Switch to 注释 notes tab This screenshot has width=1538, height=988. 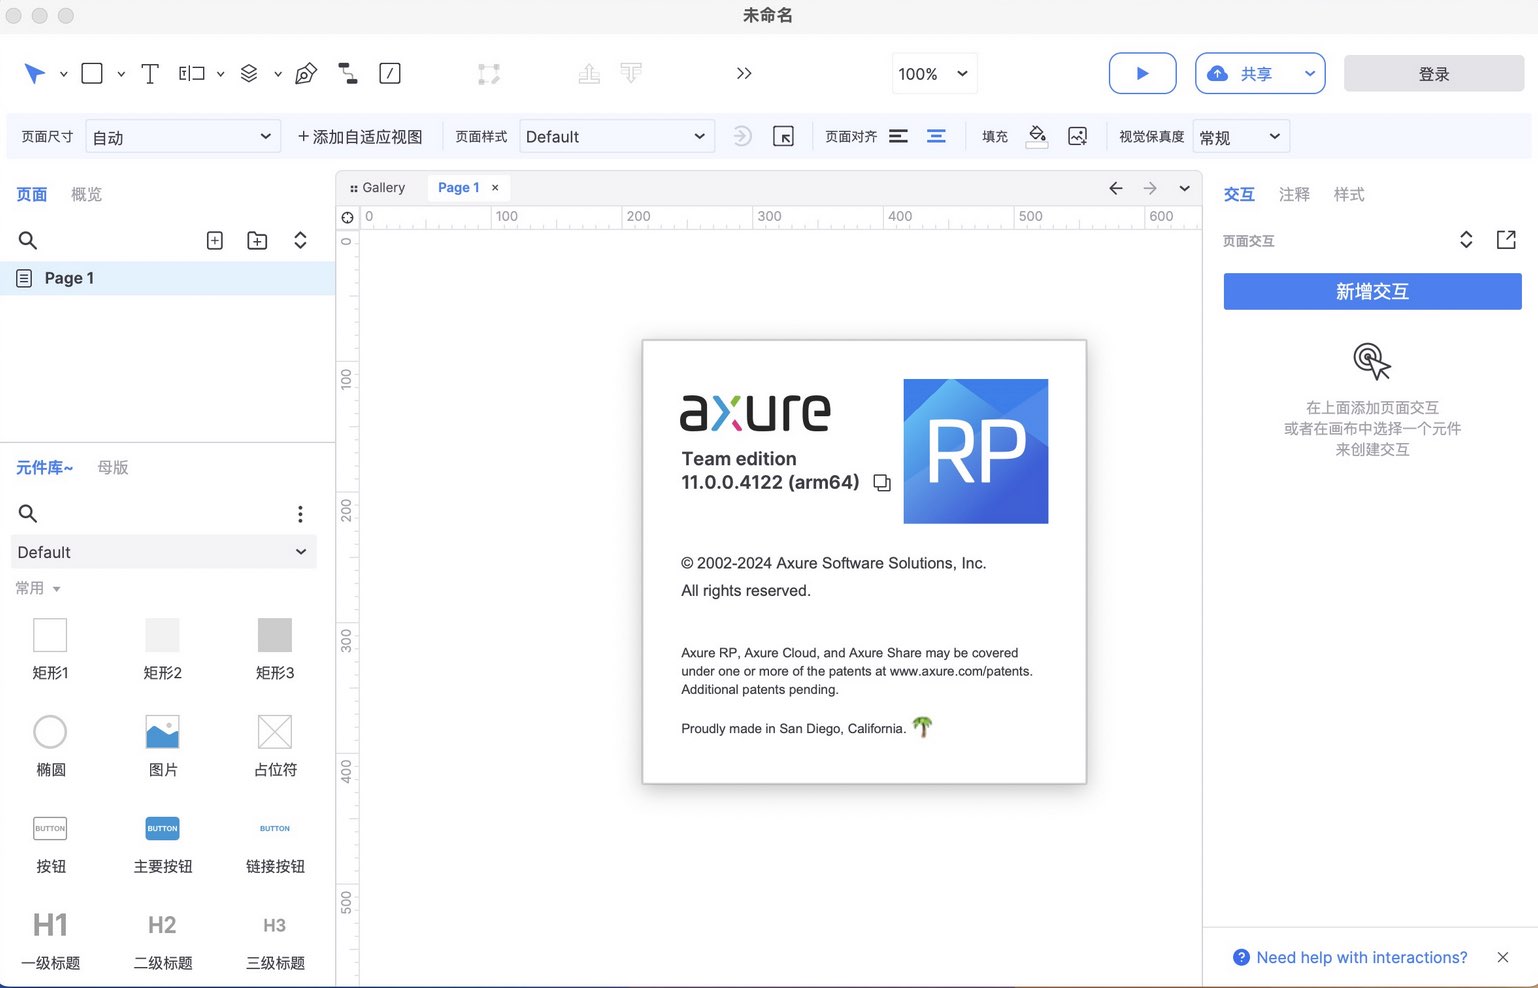(x=1294, y=194)
